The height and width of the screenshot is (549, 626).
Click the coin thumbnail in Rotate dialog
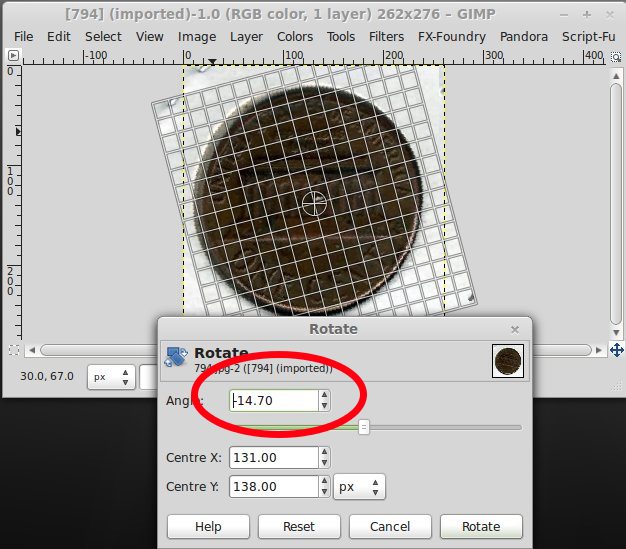[508, 361]
